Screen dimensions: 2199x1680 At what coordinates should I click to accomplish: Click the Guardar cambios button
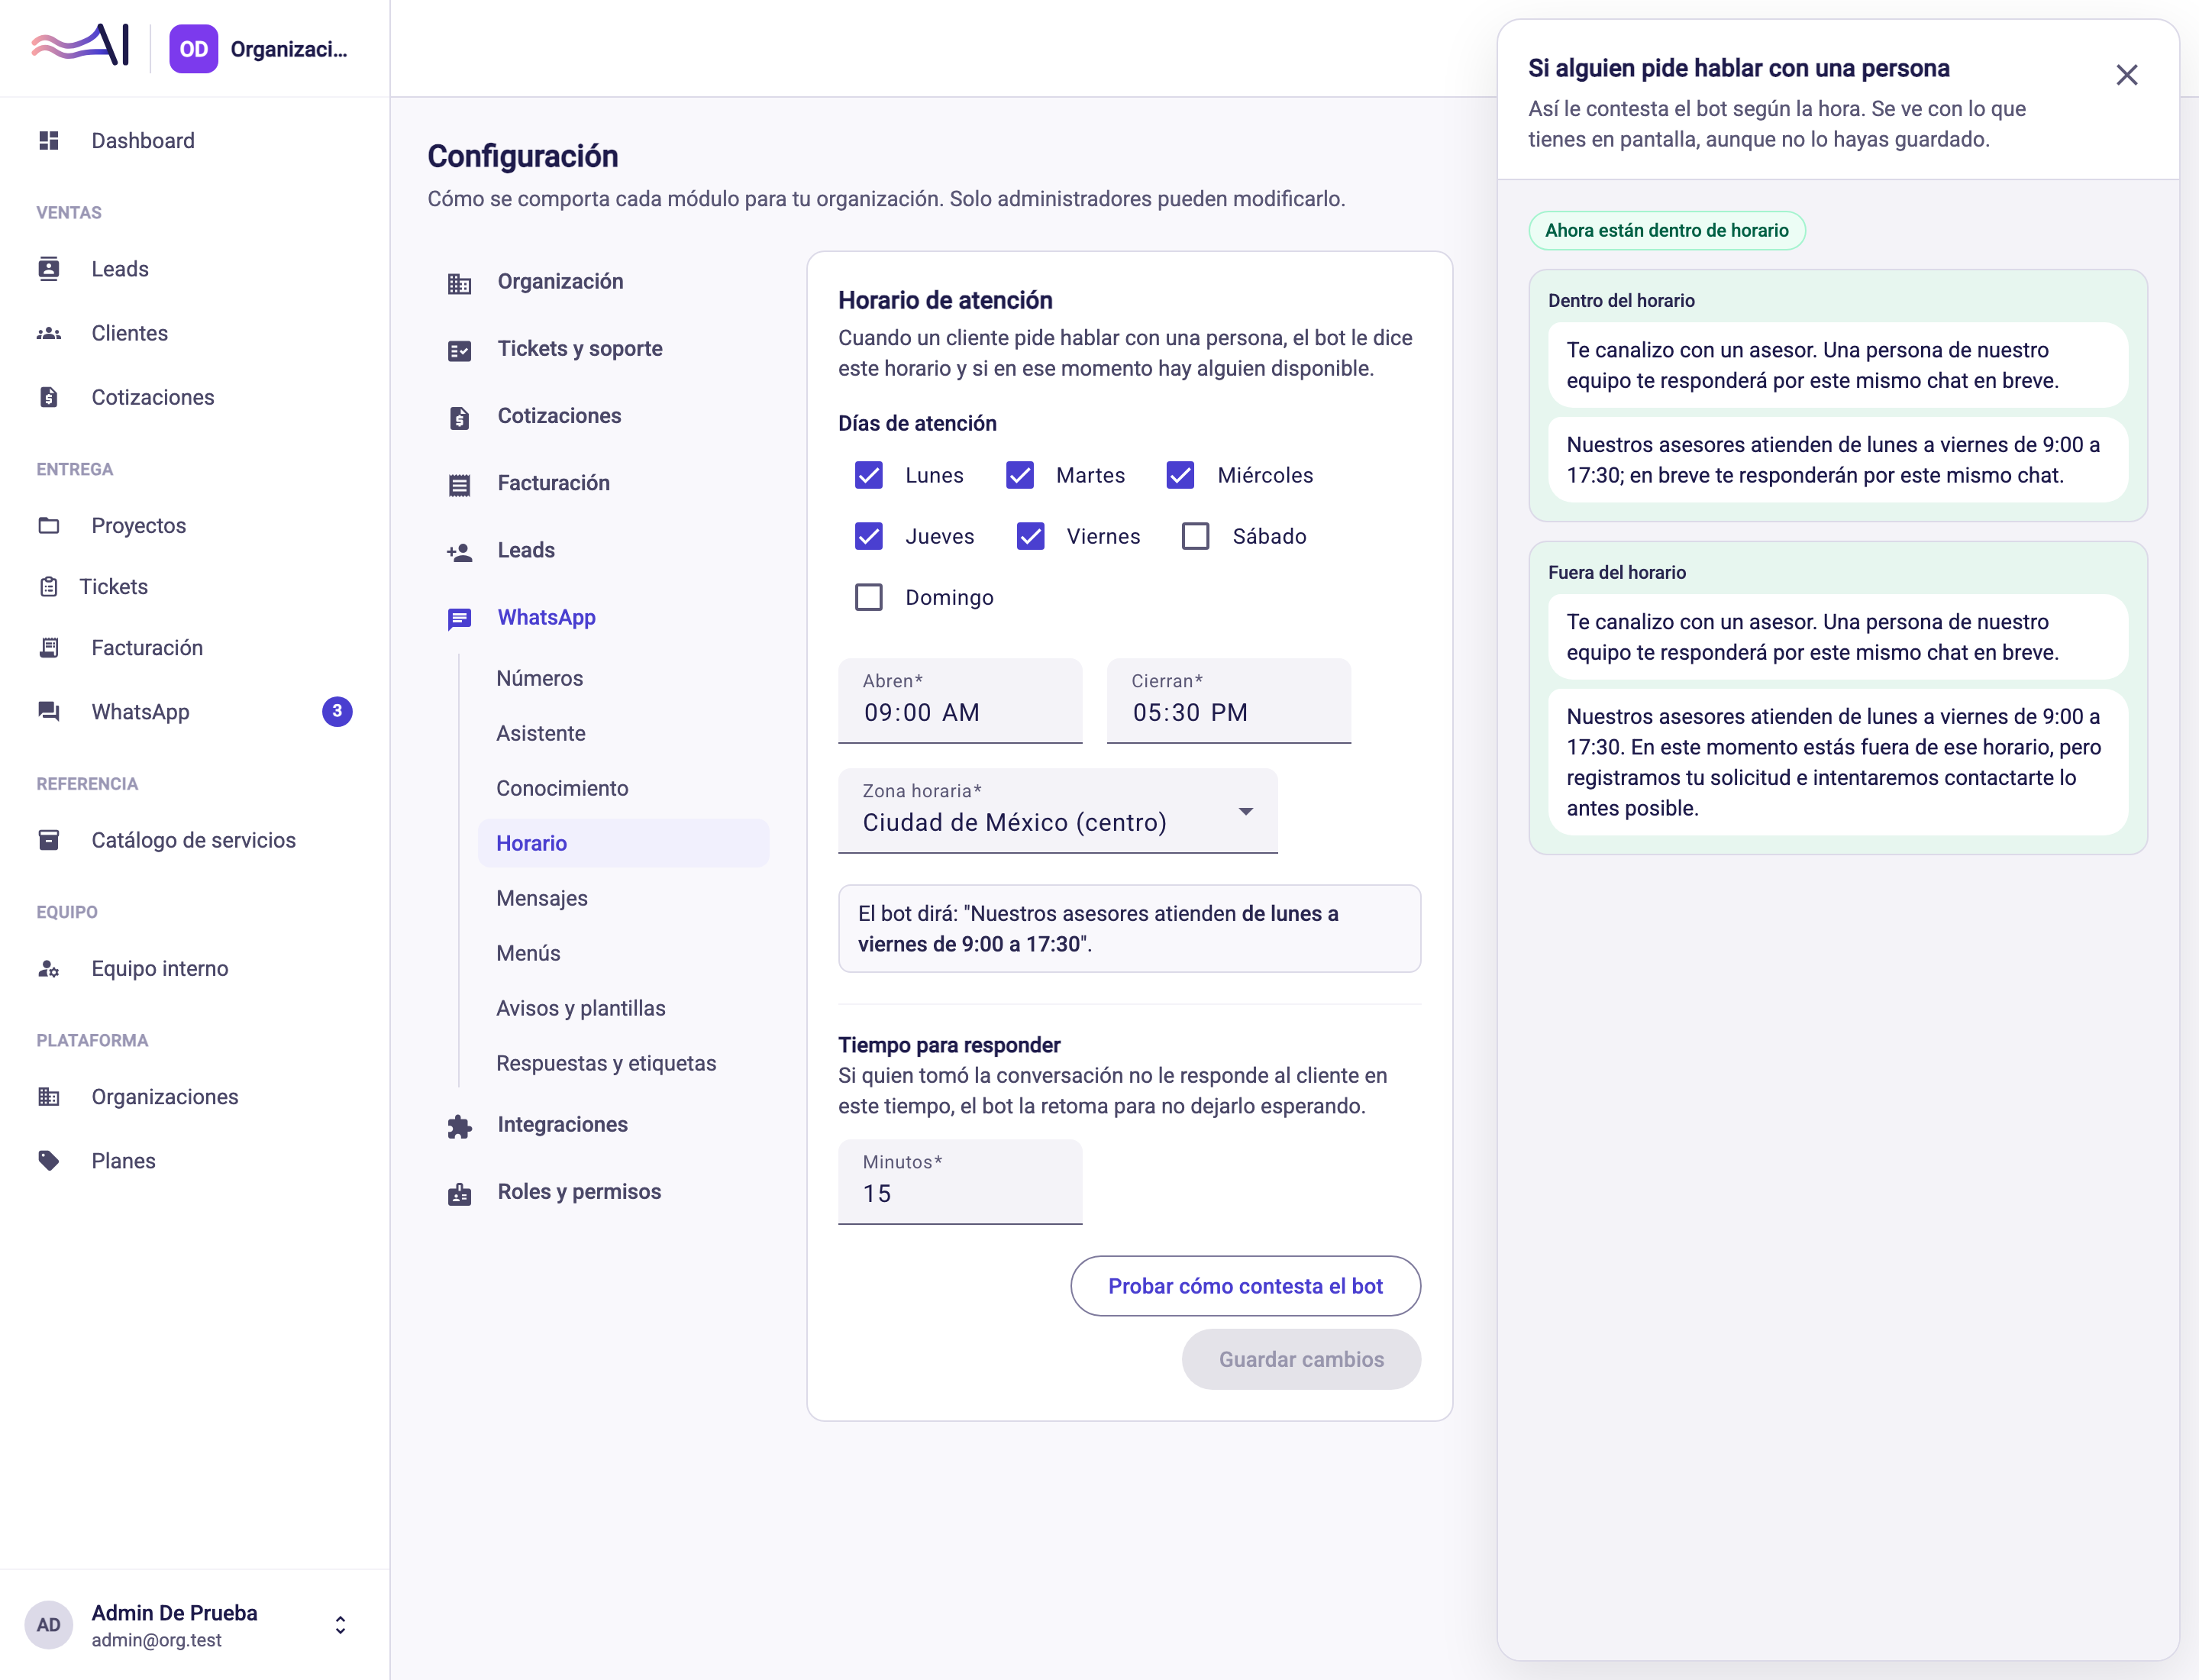(x=1301, y=1359)
